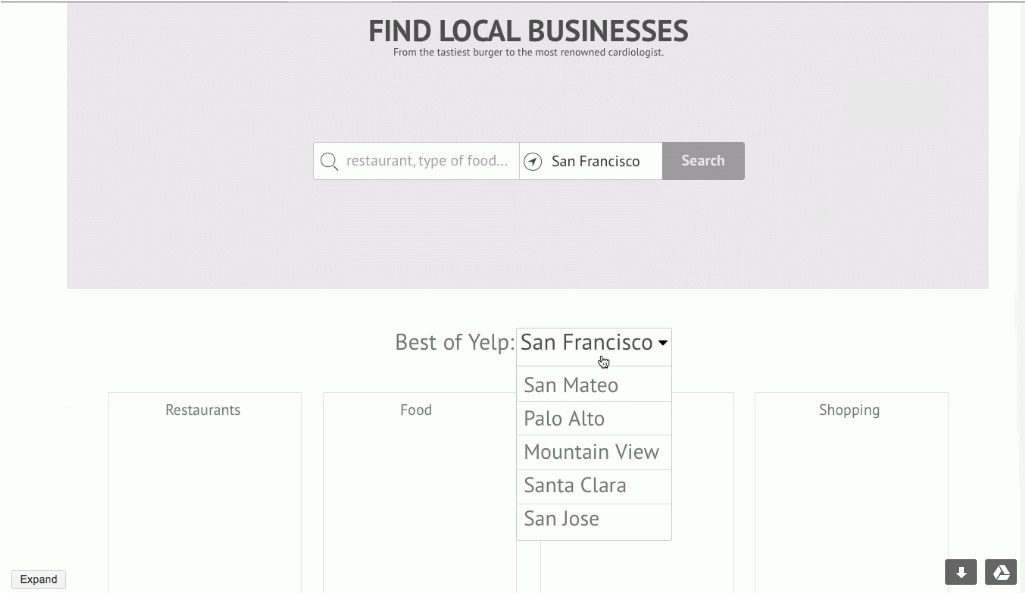1025x595 pixels.
Task: Click the Find Local Businesses heading
Action: 528,31
